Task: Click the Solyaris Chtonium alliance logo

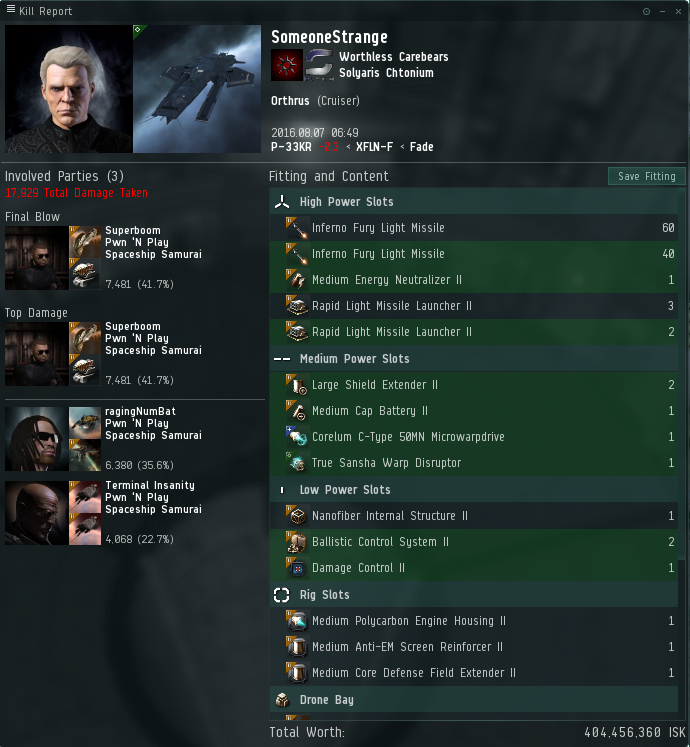Action: 319,65
